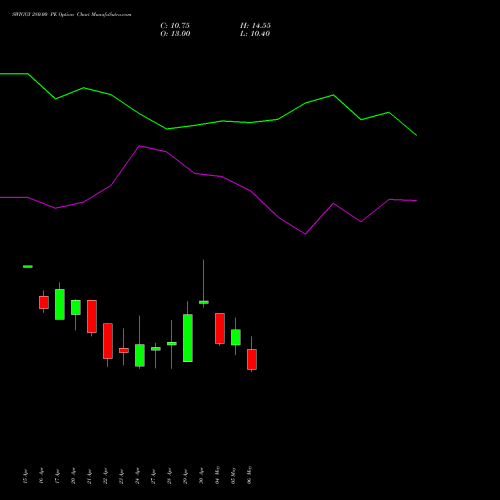Click the 06 May date label

(x=249, y=475)
